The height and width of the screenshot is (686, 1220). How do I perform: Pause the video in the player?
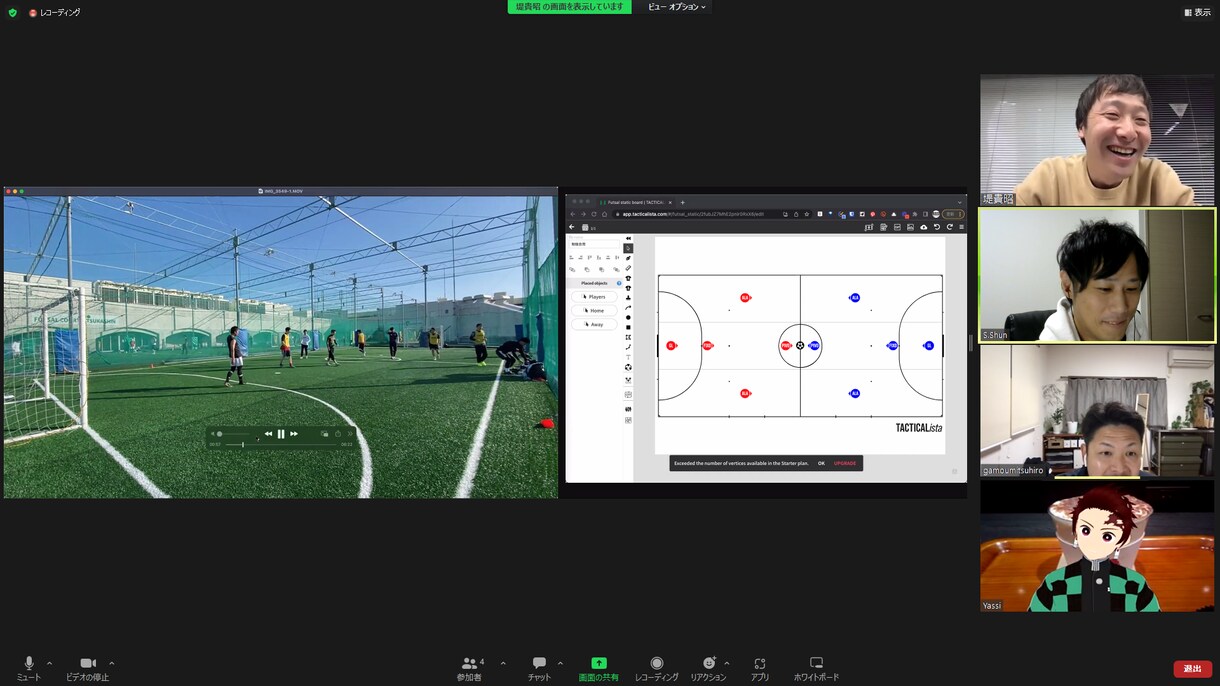click(281, 434)
